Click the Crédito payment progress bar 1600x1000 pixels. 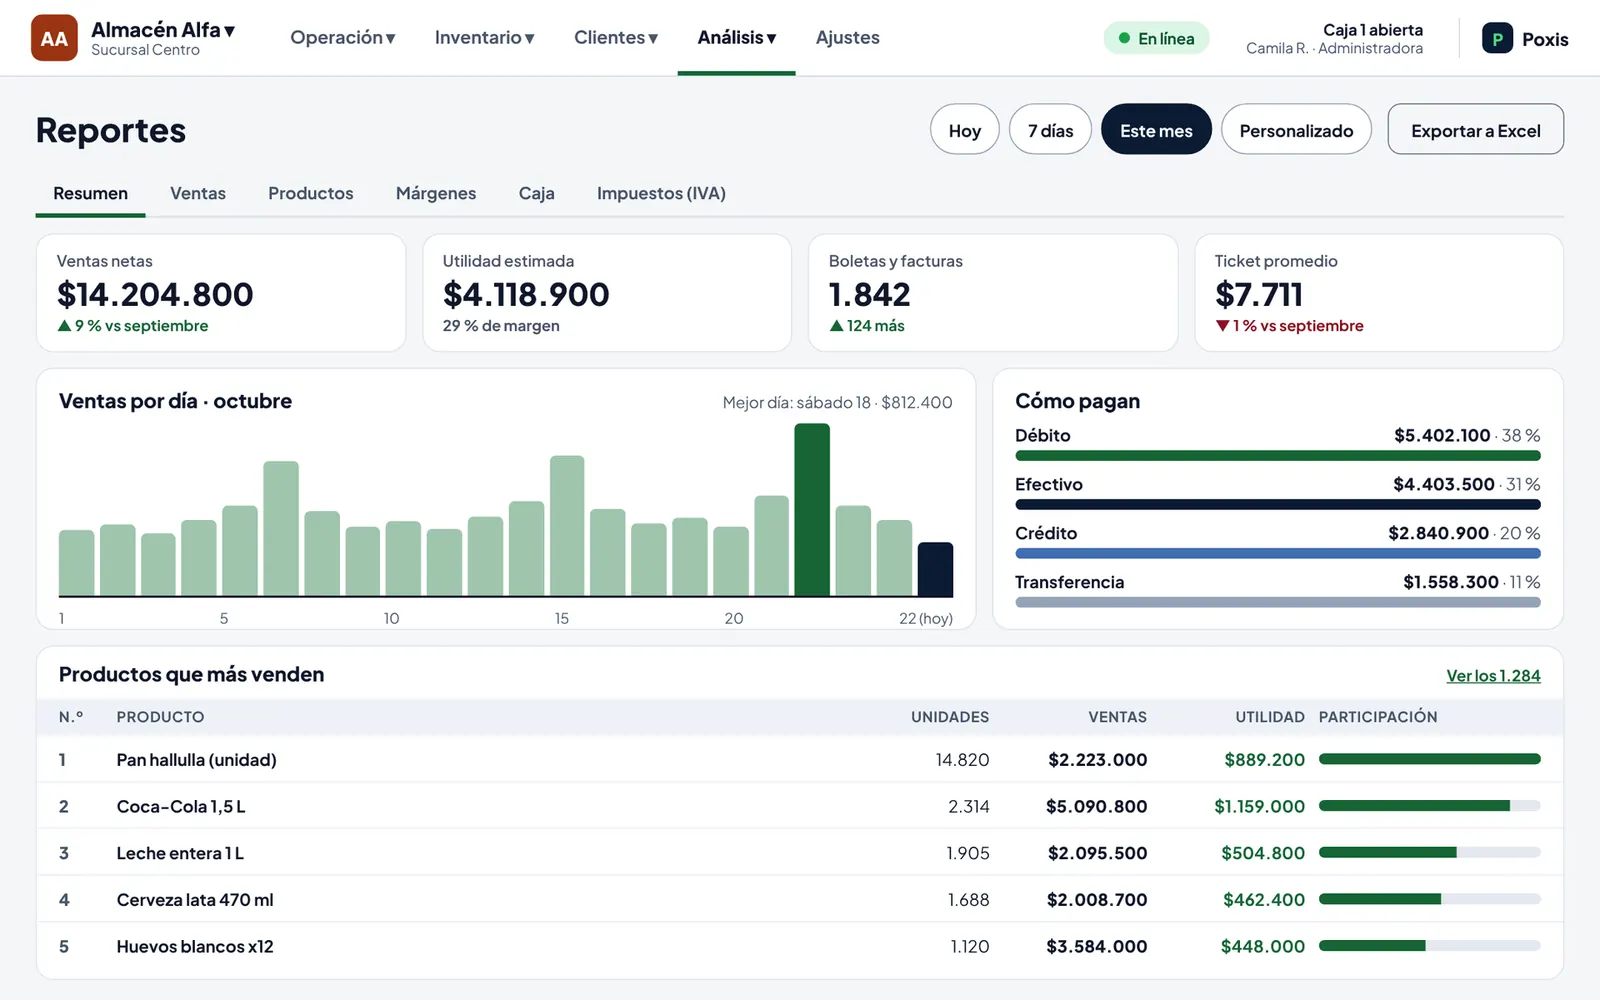click(1278, 554)
